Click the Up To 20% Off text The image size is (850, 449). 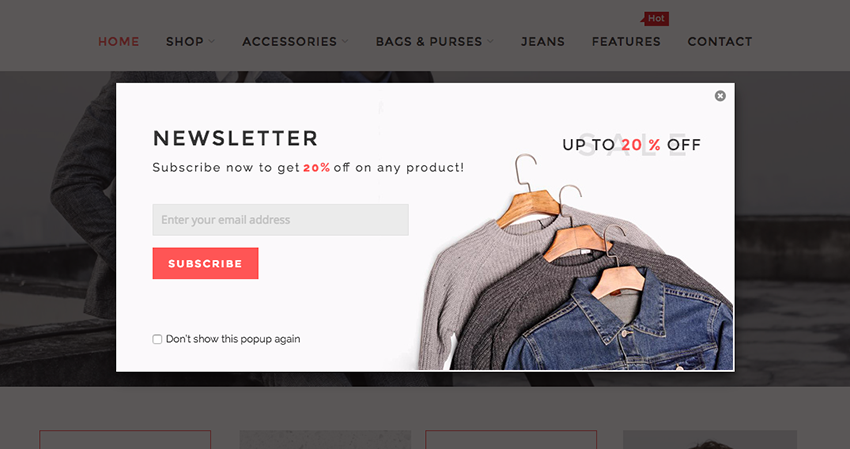click(632, 145)
